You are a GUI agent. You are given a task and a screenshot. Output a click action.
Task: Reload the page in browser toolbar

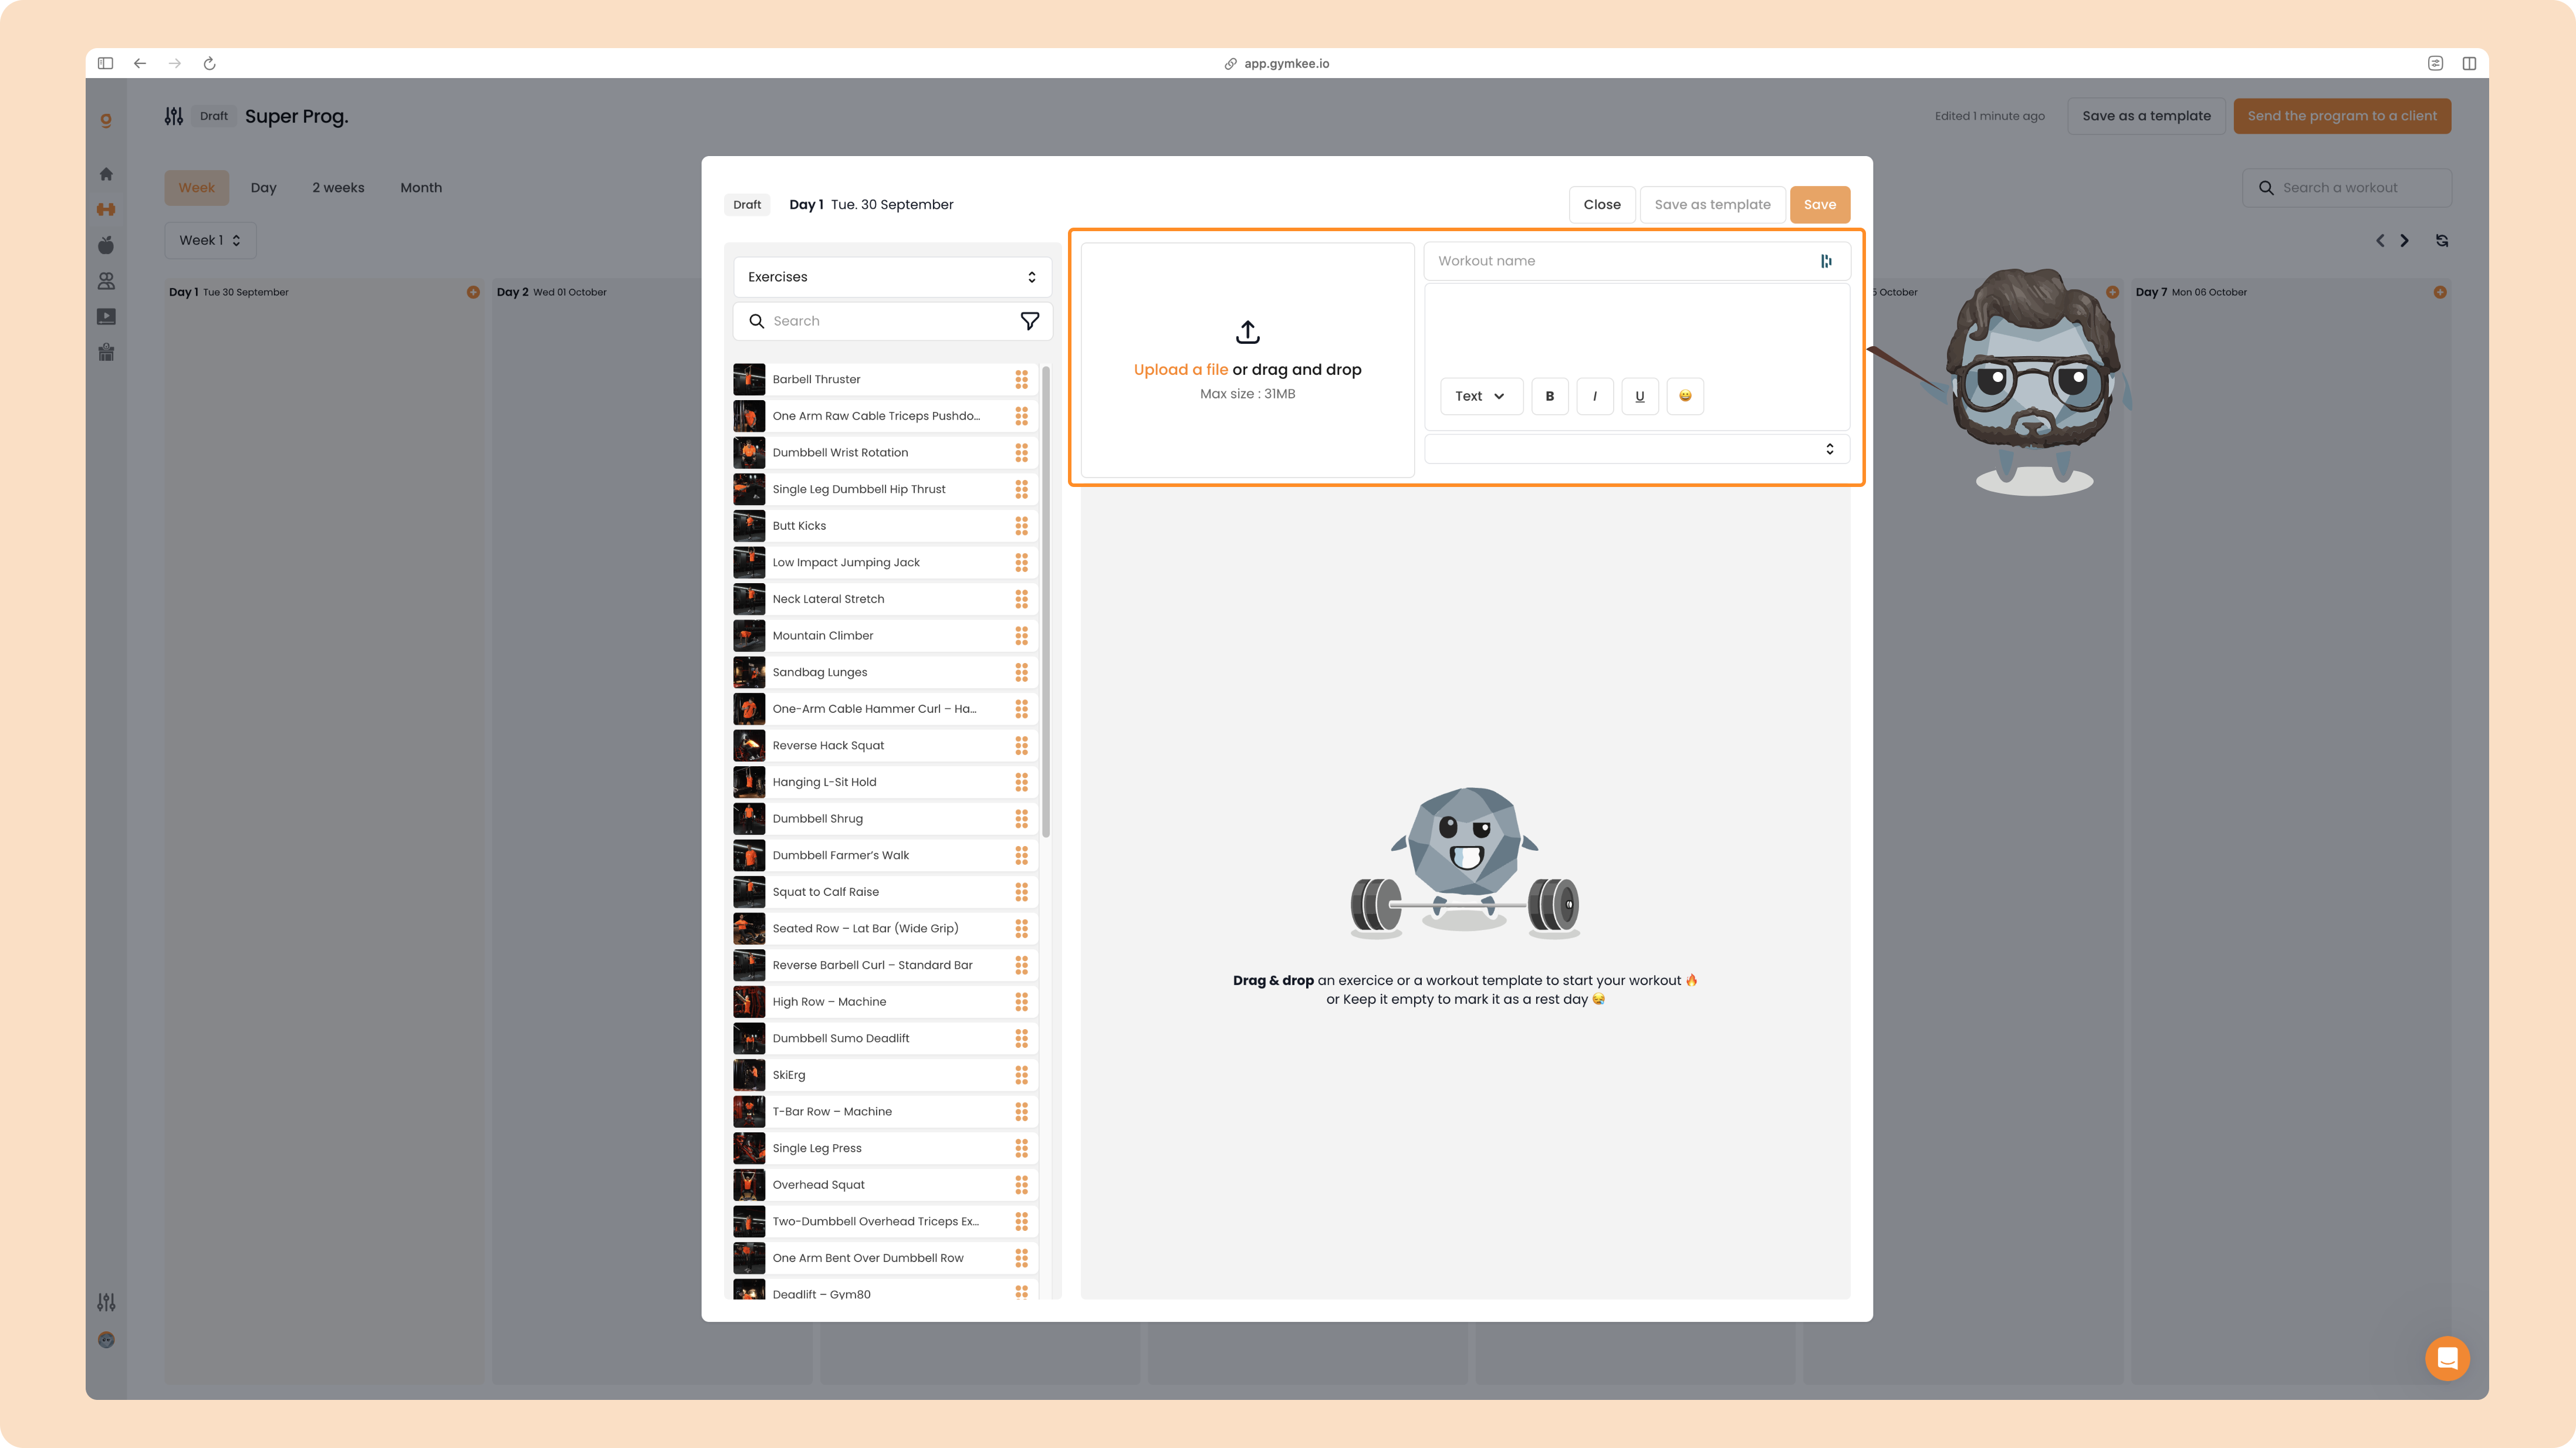tap(210, 63)
